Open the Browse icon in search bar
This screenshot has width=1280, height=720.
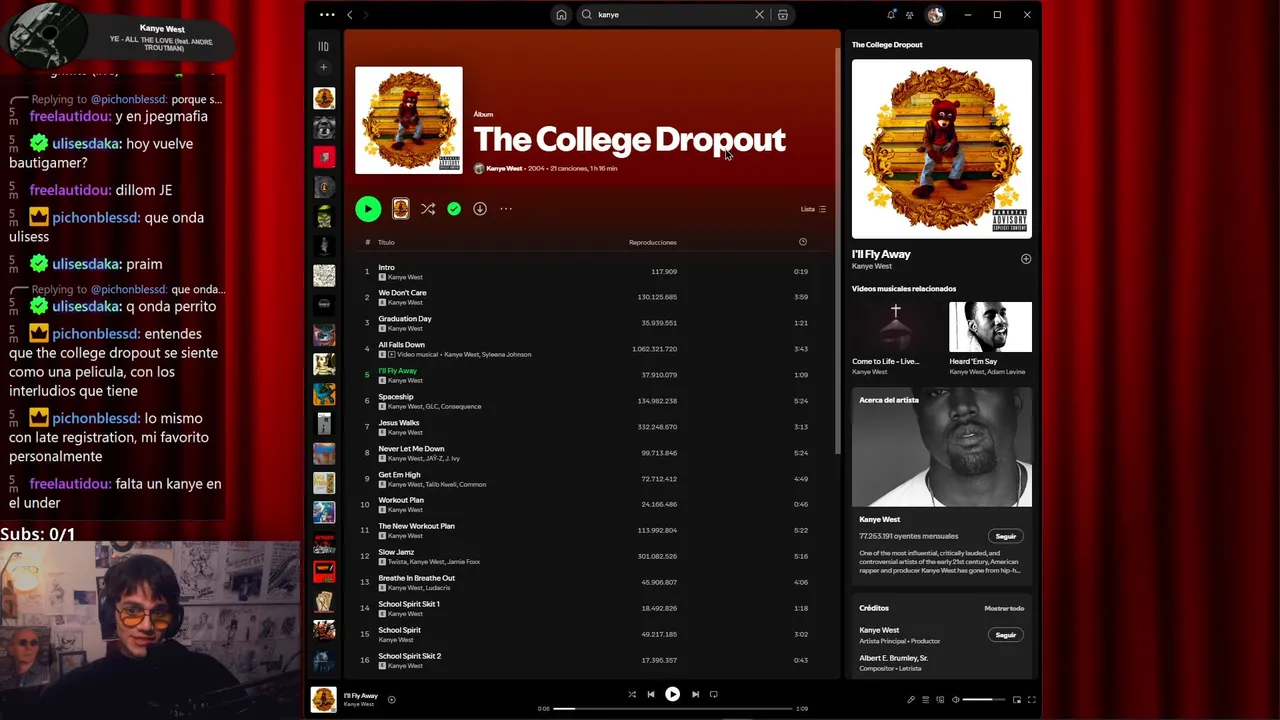tap(783, 15)
